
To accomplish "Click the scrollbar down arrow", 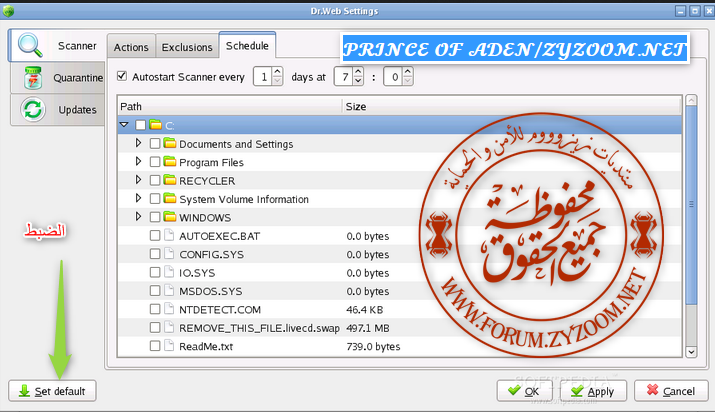I will [x=691, y=352].
